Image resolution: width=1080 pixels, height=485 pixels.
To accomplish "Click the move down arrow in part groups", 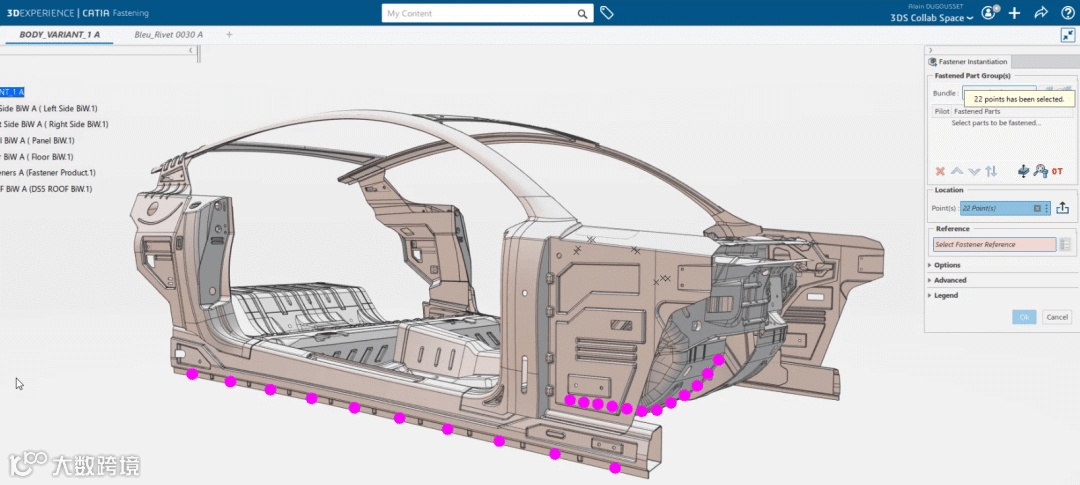I will click(x=974, y=171).
